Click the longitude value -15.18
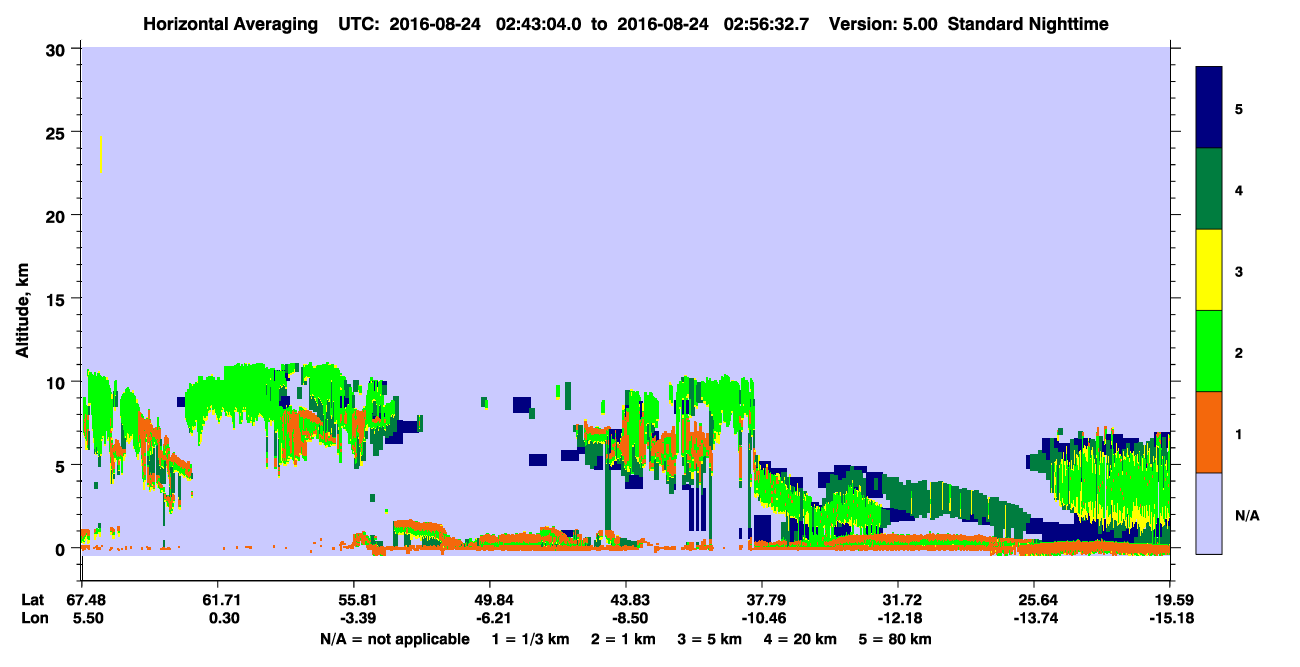This screenshot has width=1300, height=667. [x=1170, y=619]
